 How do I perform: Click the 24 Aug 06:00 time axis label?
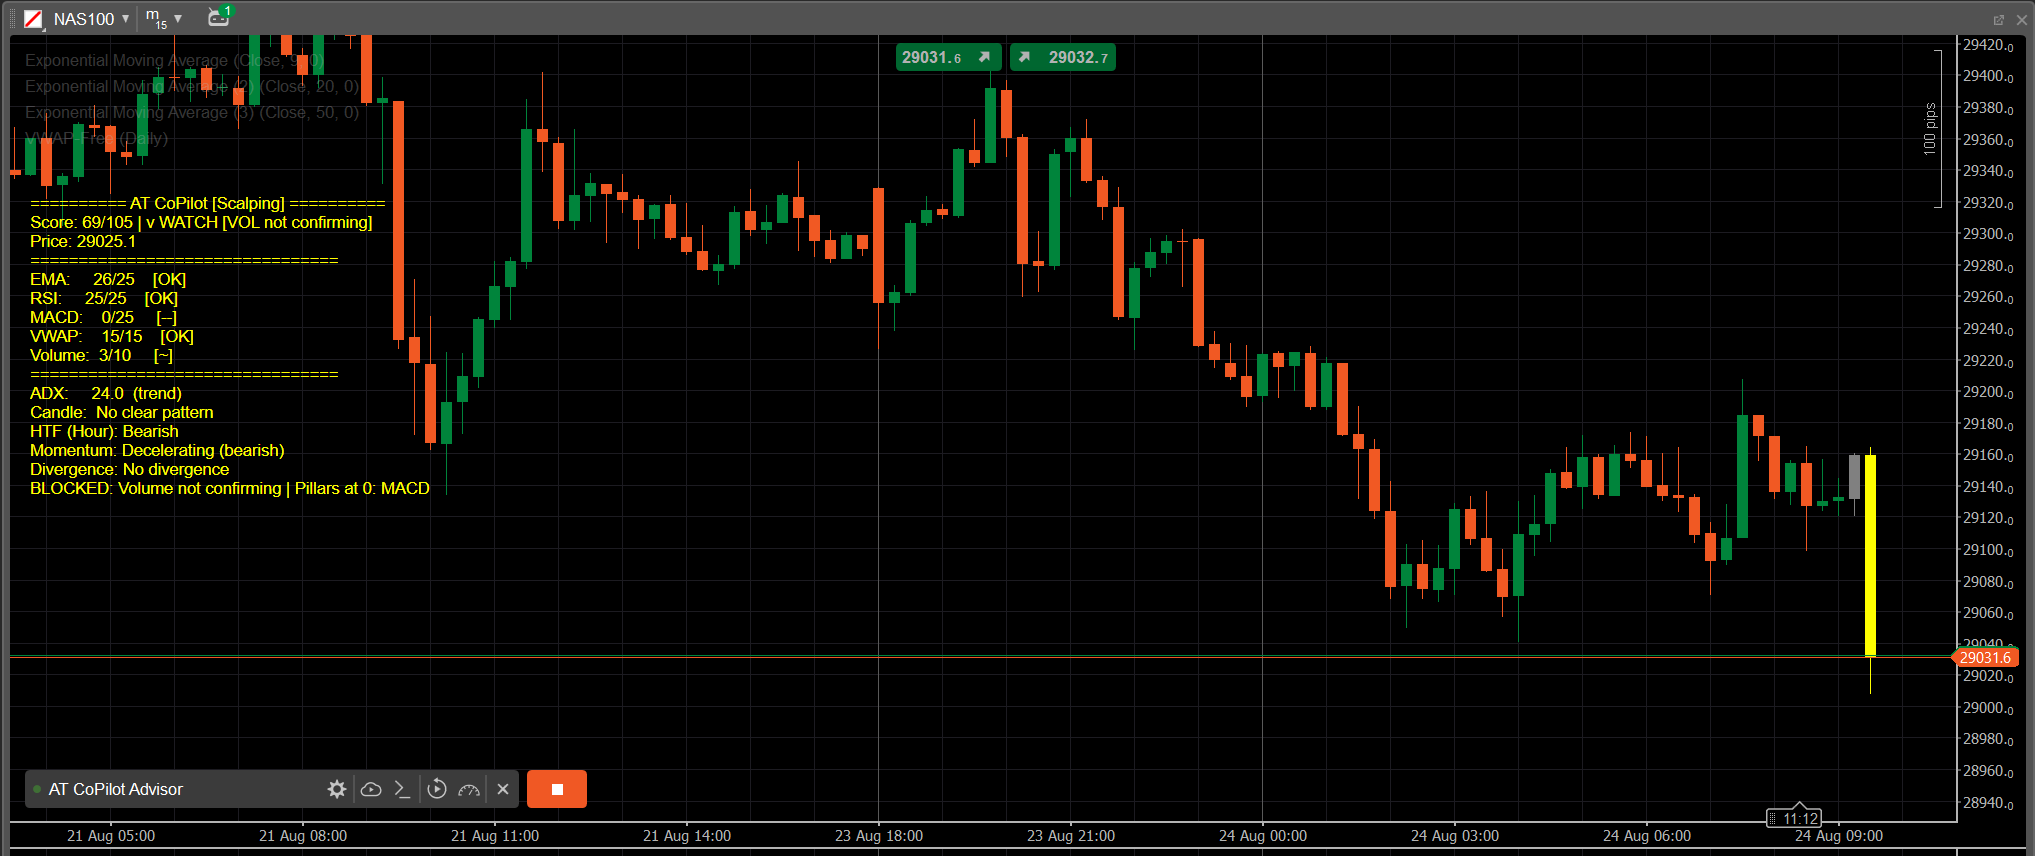(1647, 836)
